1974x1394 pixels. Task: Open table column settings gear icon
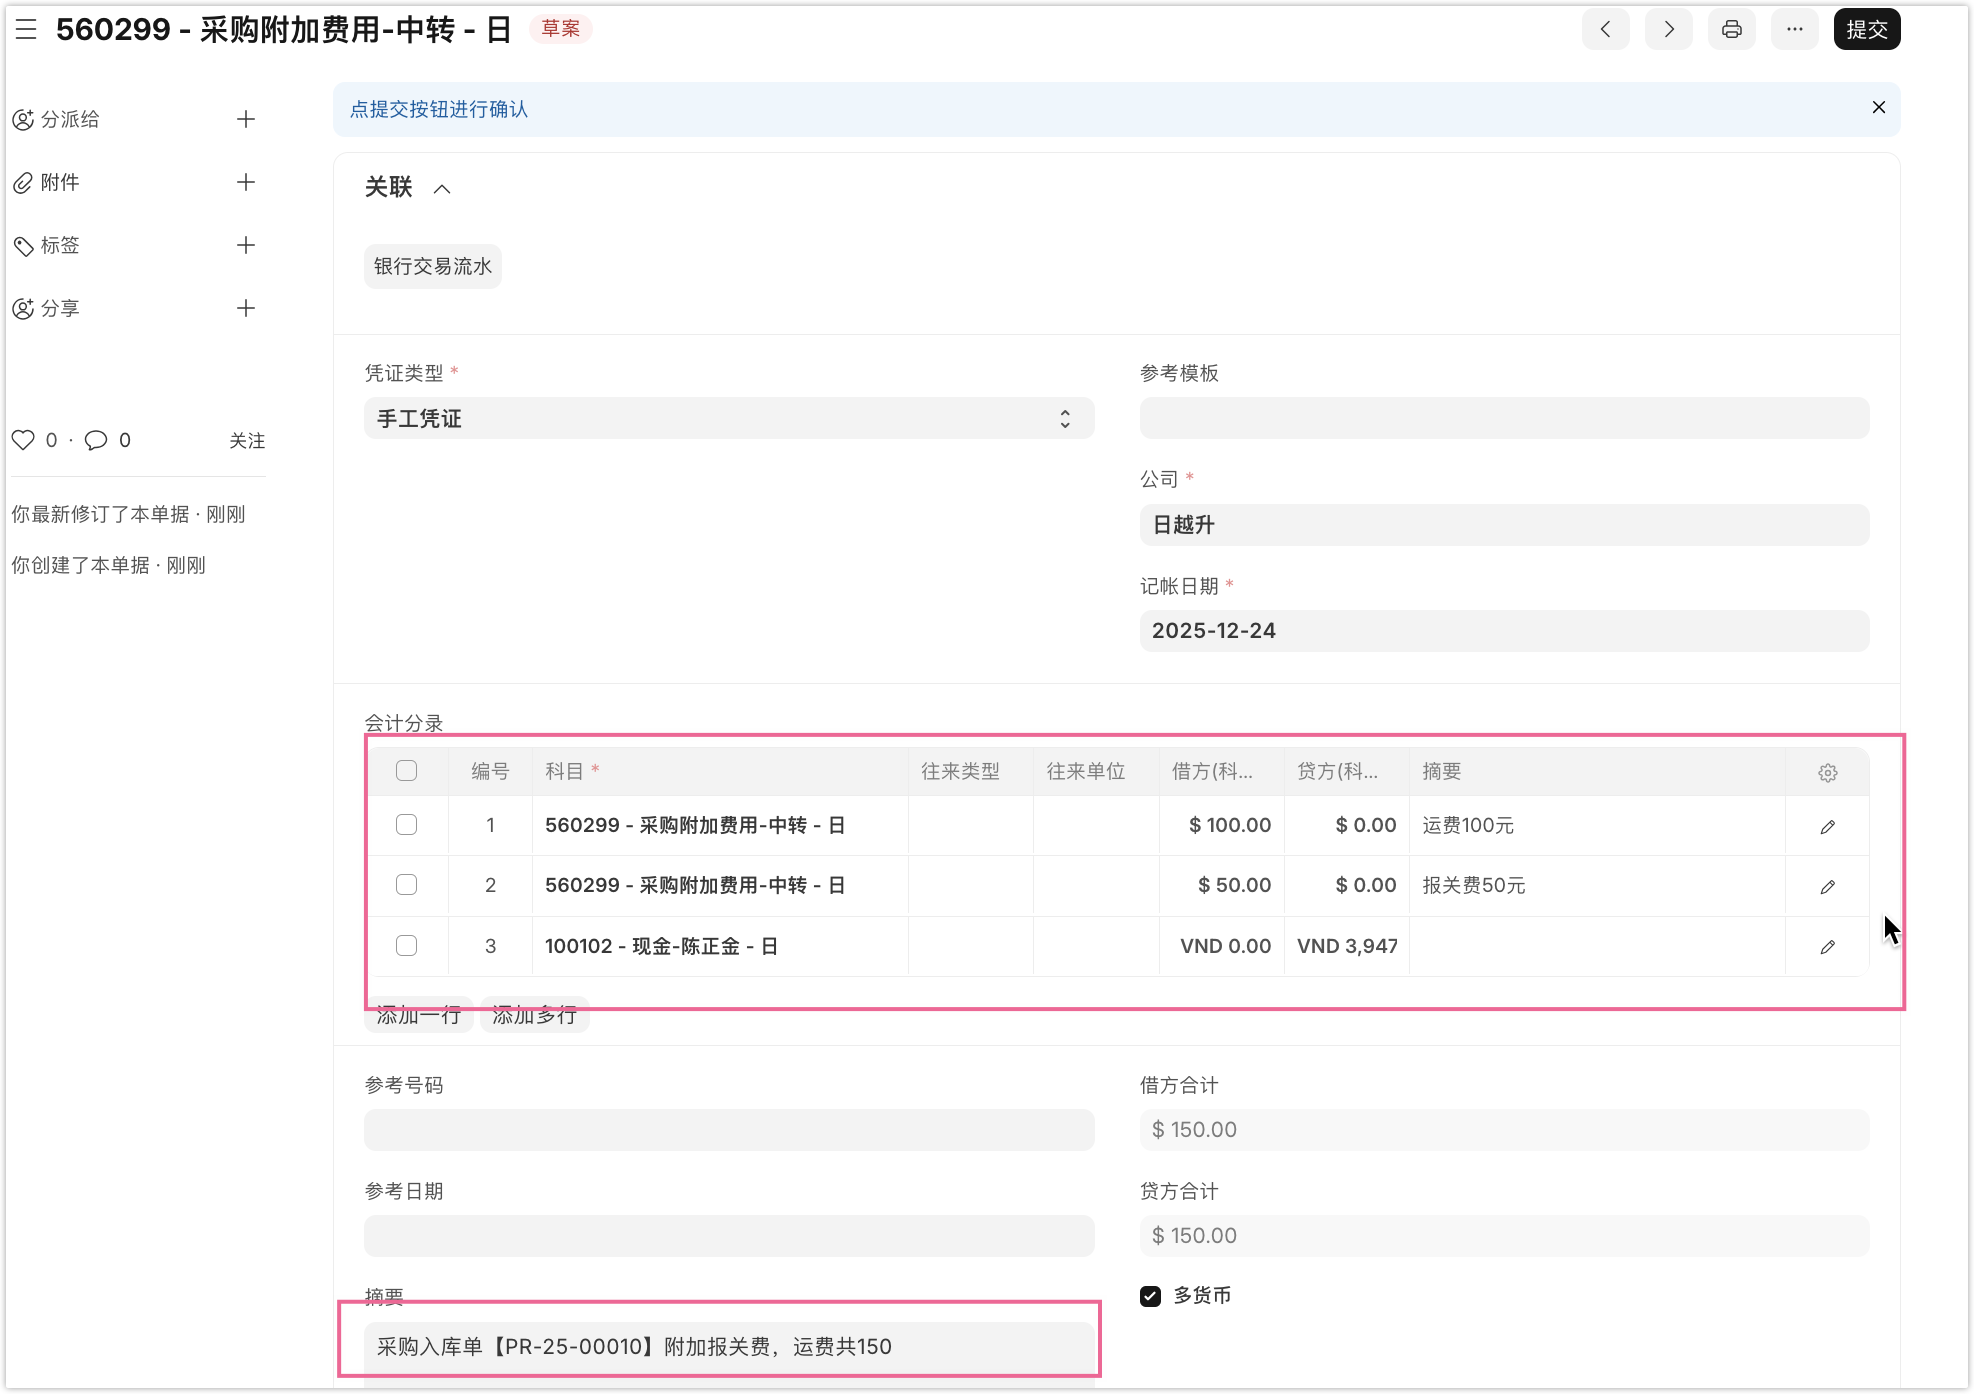coord(1827,773)
